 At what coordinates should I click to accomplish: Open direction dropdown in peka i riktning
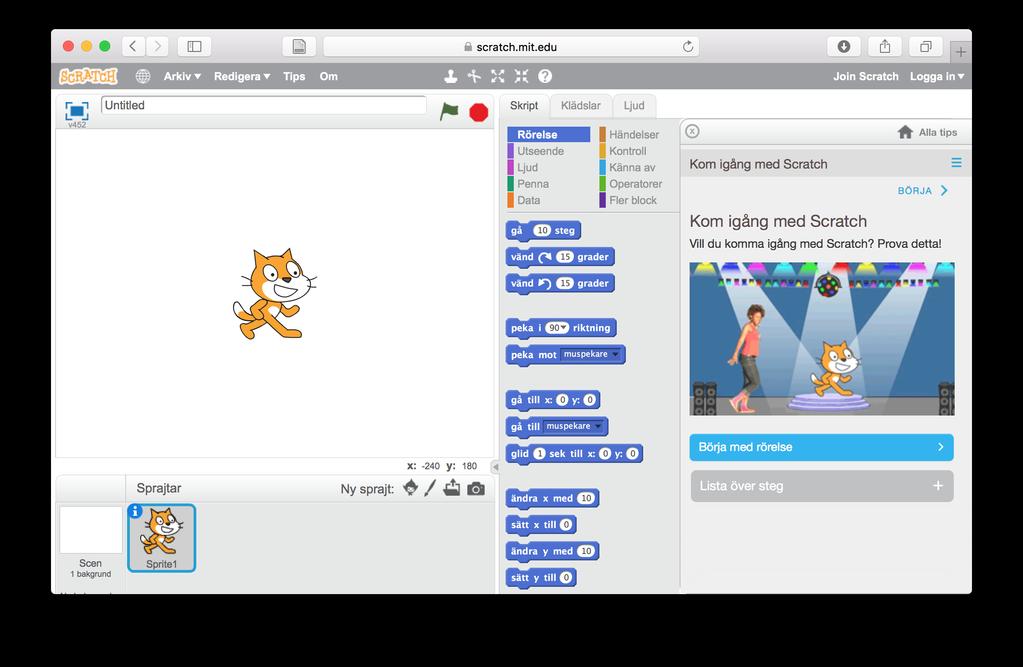(x=564, y=328)
